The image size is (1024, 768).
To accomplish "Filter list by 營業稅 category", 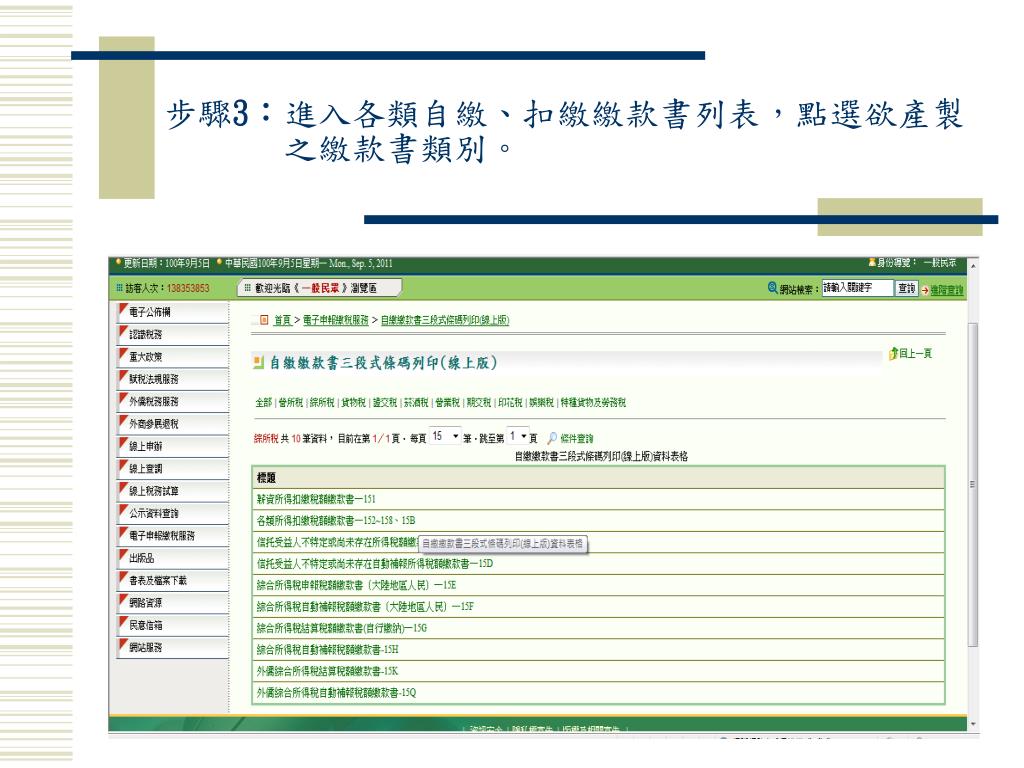I will 447,402.
